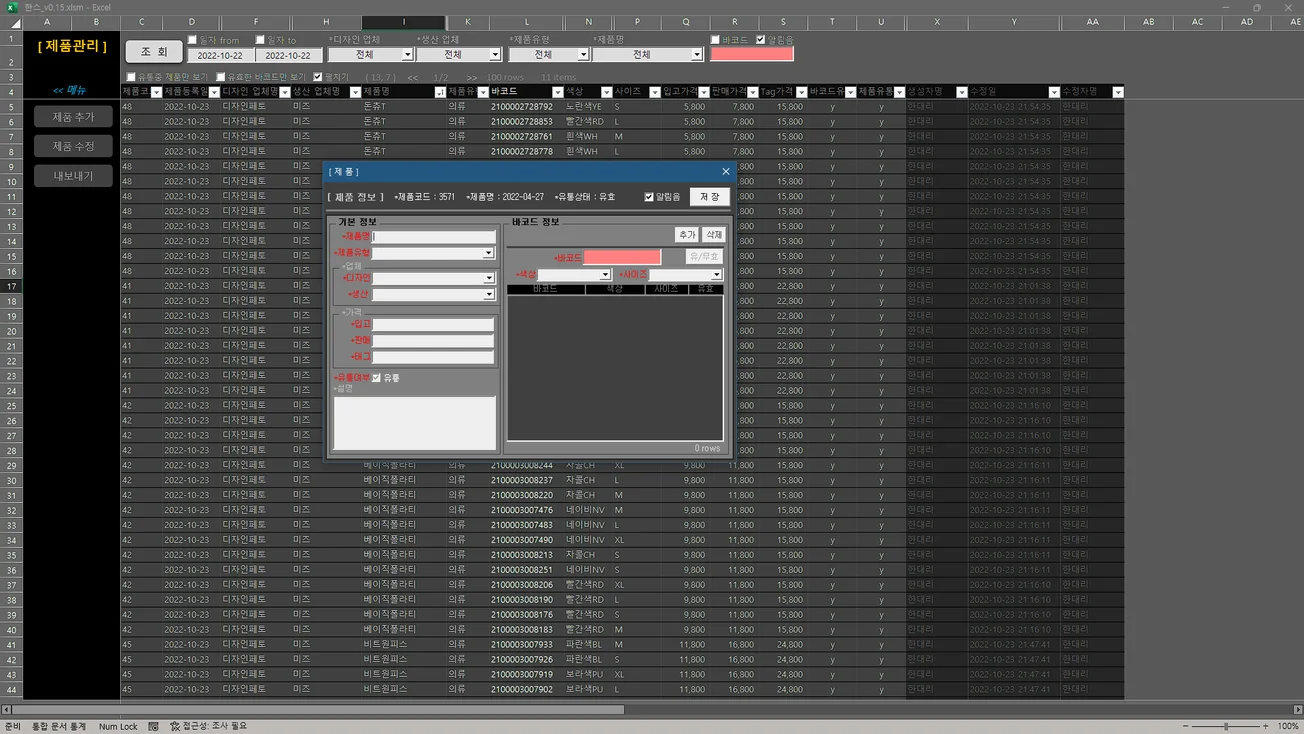The height and width of the screenshot is (734, 1304).
Task: Open the 생산 업체 filter dropdown
Action: (495, 55)
